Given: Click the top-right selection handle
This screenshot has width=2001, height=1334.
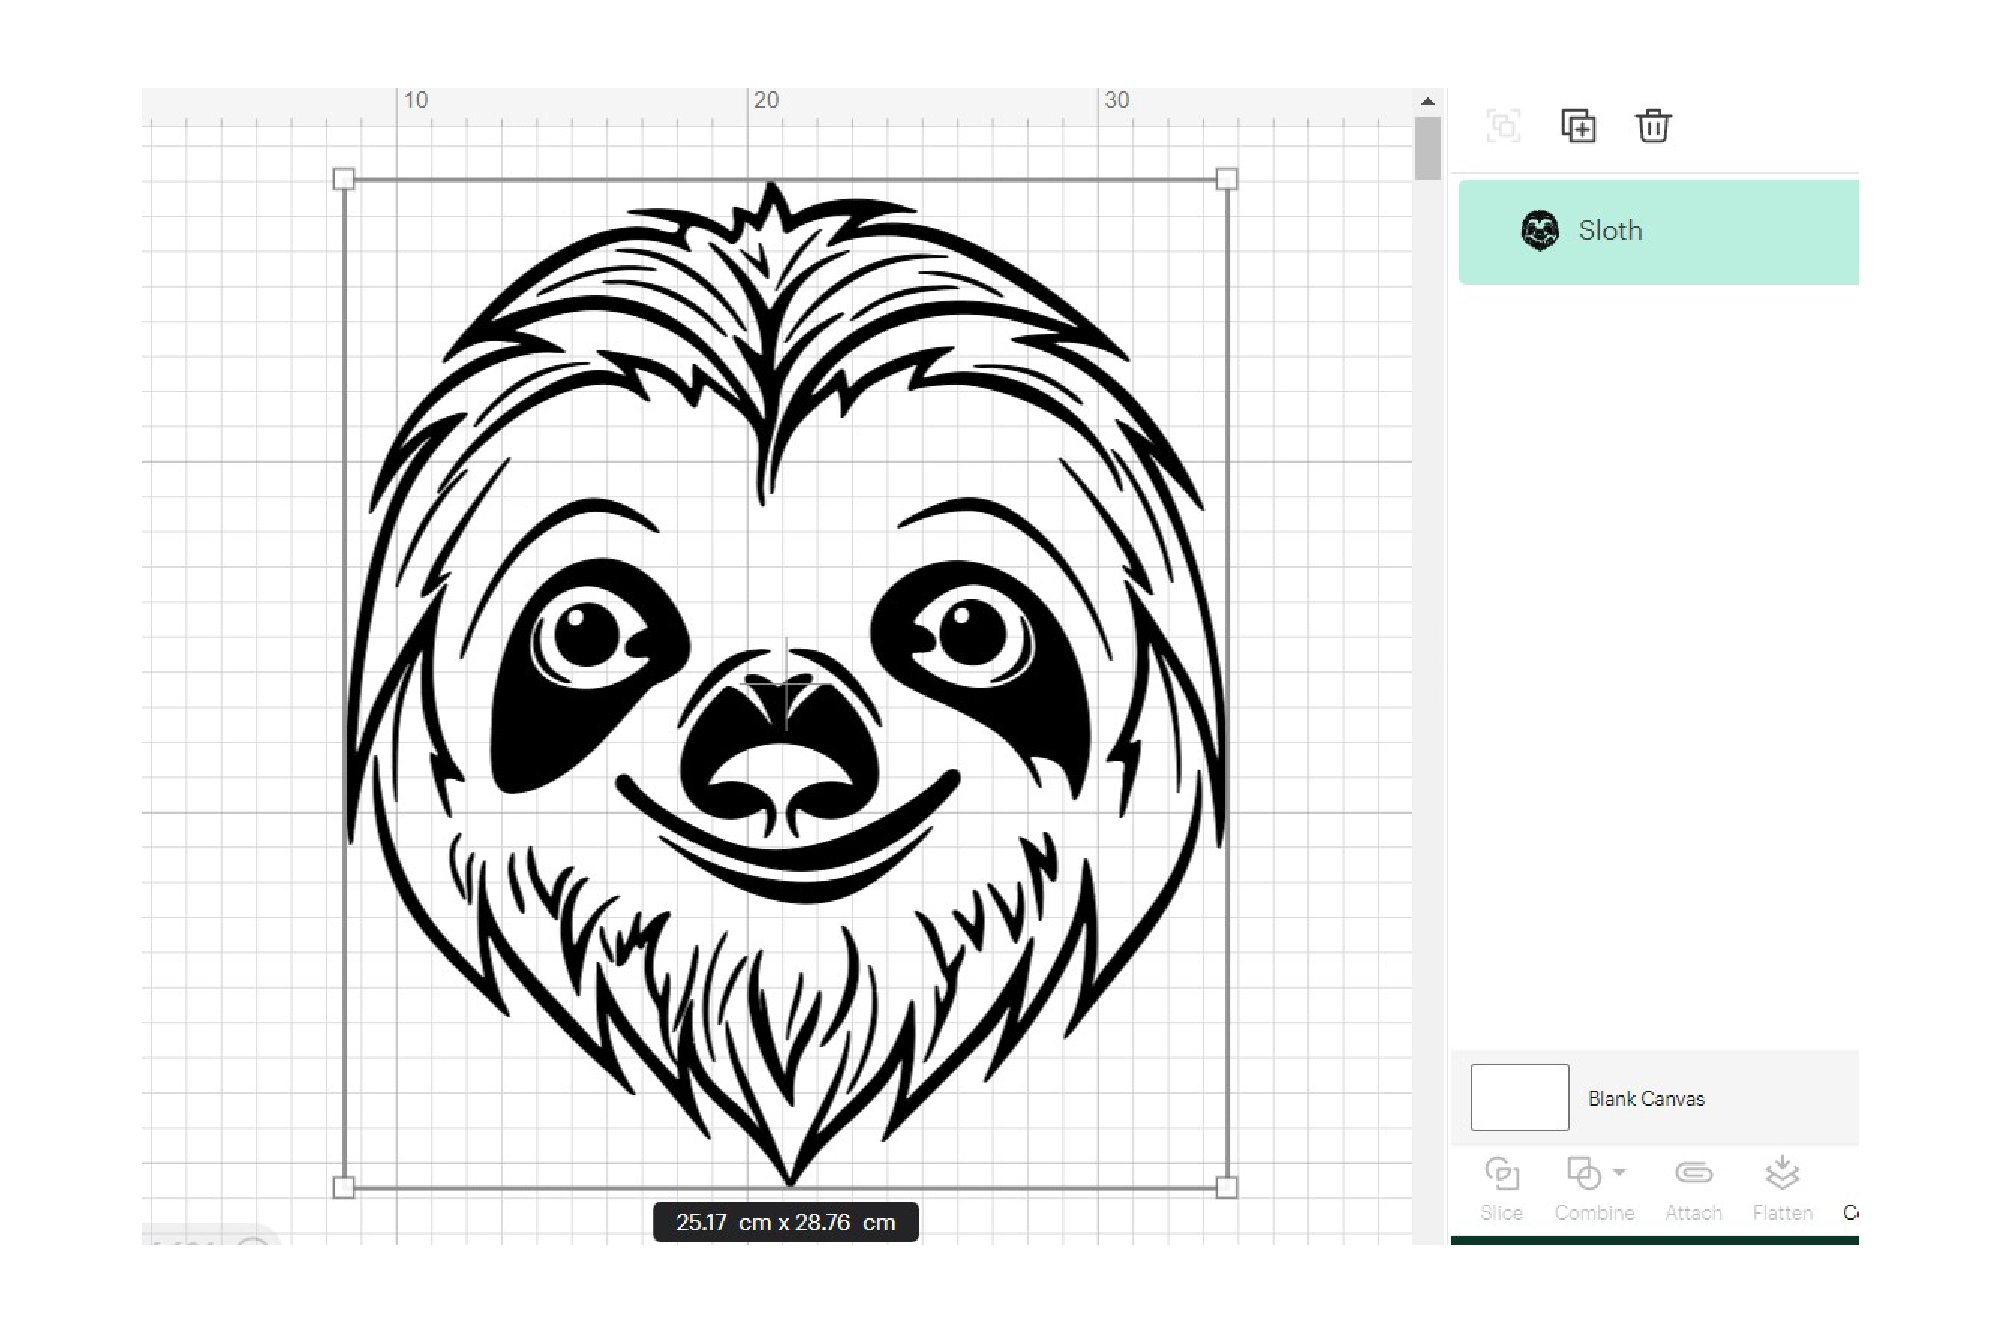Looking at the screenshot, I should tap(1227, 179).
